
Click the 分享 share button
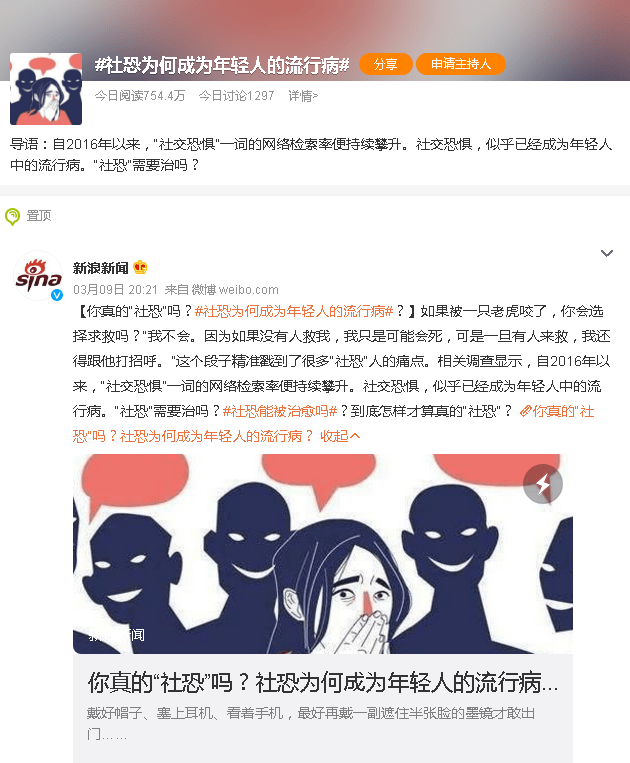pos(386,64)
